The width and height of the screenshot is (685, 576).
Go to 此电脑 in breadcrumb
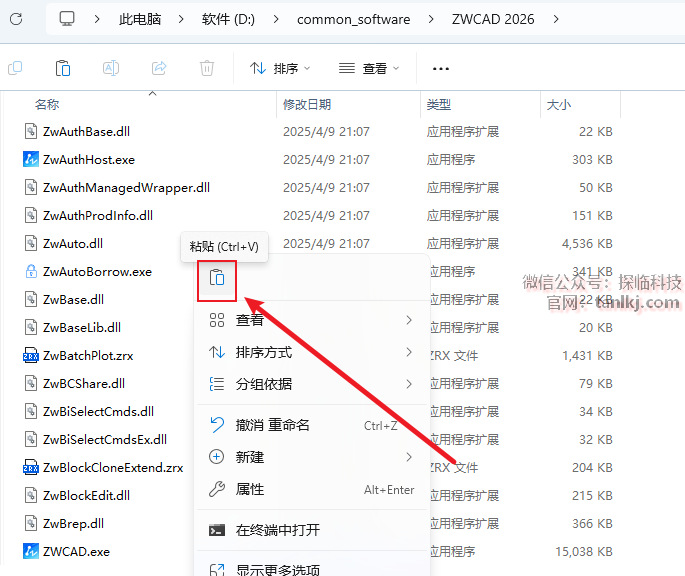pyautogui.click(x=140, y=19)
